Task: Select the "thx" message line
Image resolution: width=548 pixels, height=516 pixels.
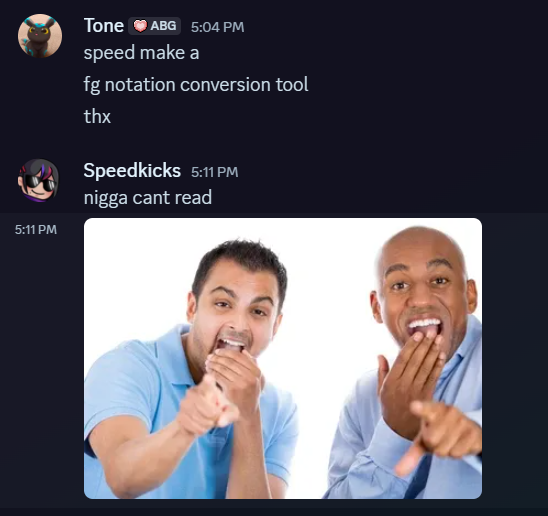Action: (x=97, y=116)
